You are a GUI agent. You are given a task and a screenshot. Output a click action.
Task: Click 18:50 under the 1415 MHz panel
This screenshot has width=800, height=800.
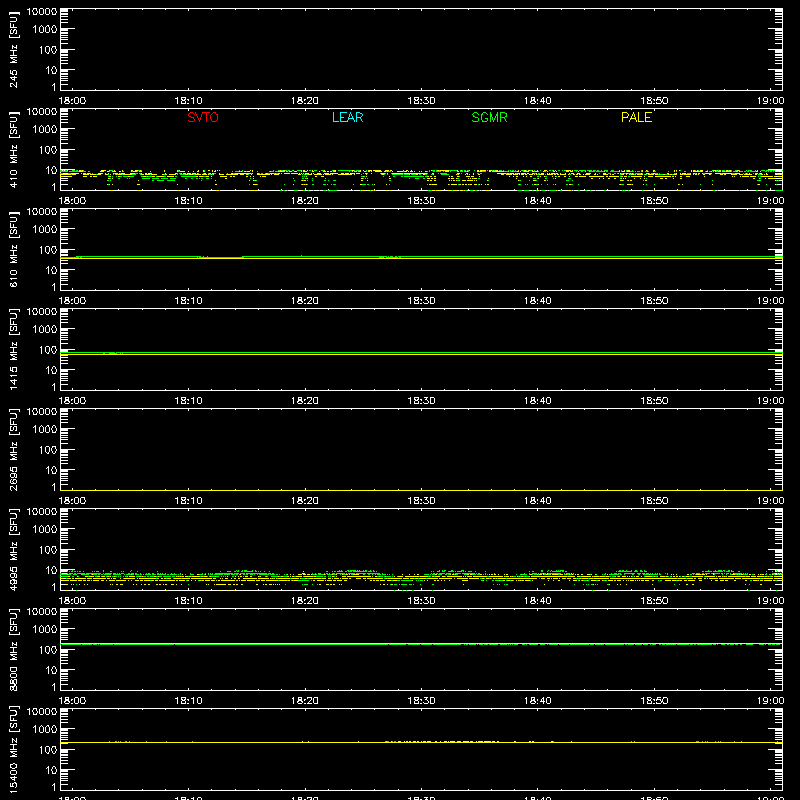pyautogui.click(x=655, y=401)
